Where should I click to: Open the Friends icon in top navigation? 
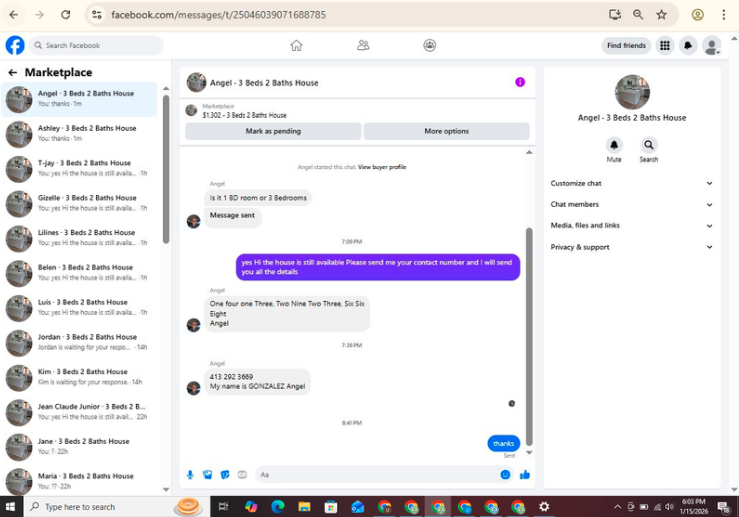pyautogui.click(x=363, y=45)
